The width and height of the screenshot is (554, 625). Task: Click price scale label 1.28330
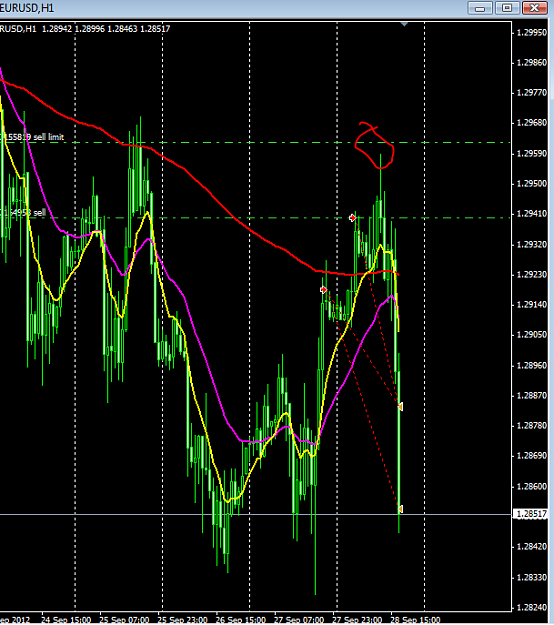(532, 577)
